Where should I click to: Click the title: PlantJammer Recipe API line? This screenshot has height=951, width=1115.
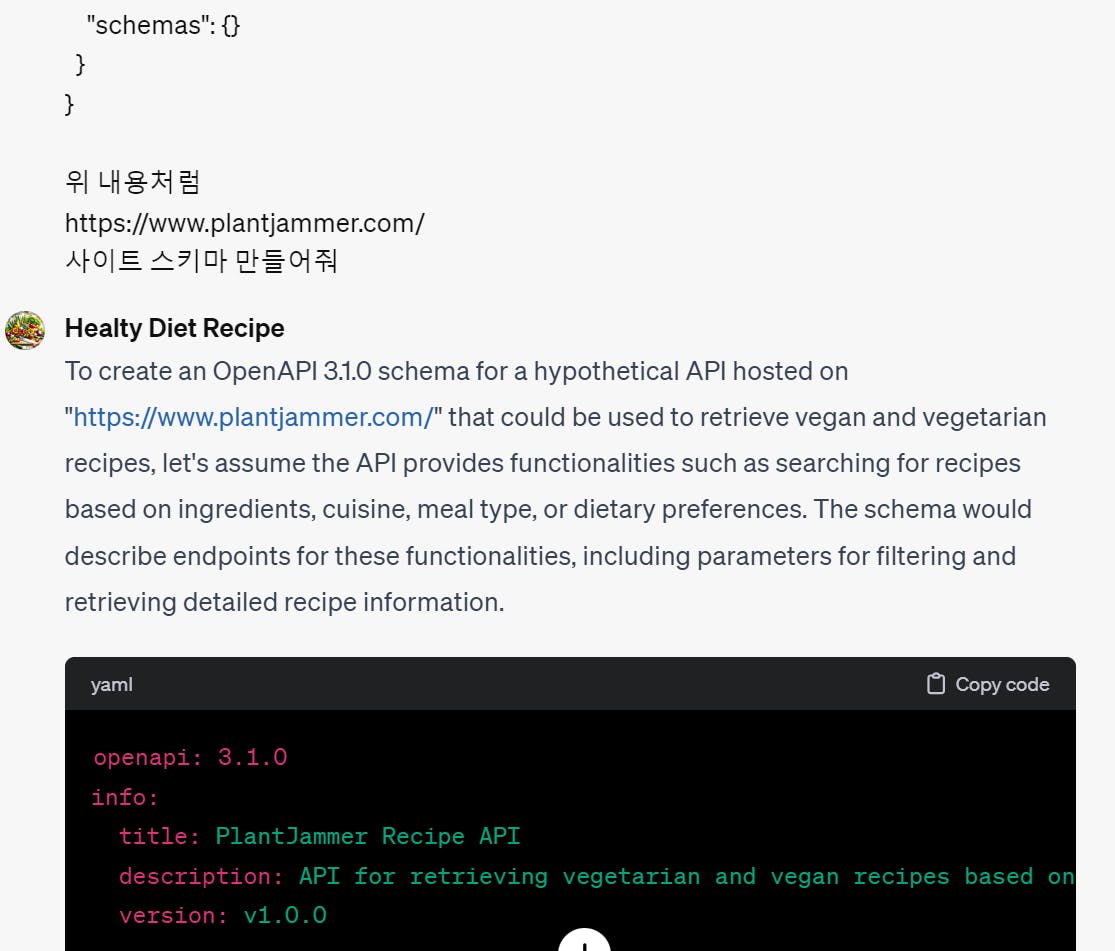tap(319, 836)
